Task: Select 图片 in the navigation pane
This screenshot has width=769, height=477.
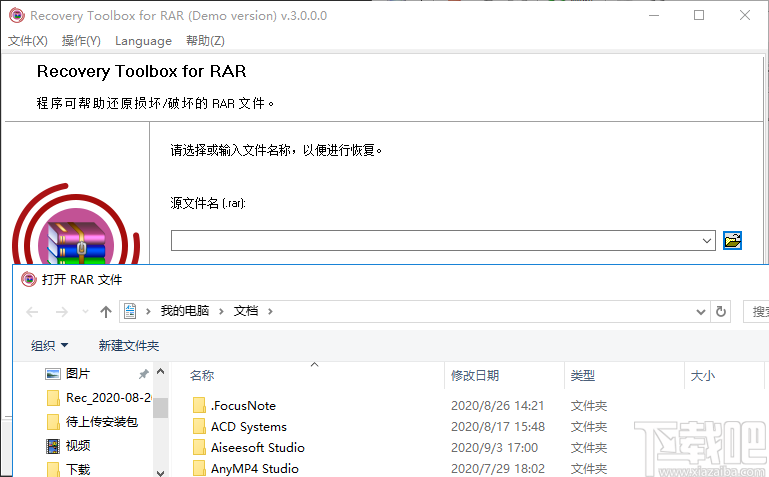Action: coord(77,374)
